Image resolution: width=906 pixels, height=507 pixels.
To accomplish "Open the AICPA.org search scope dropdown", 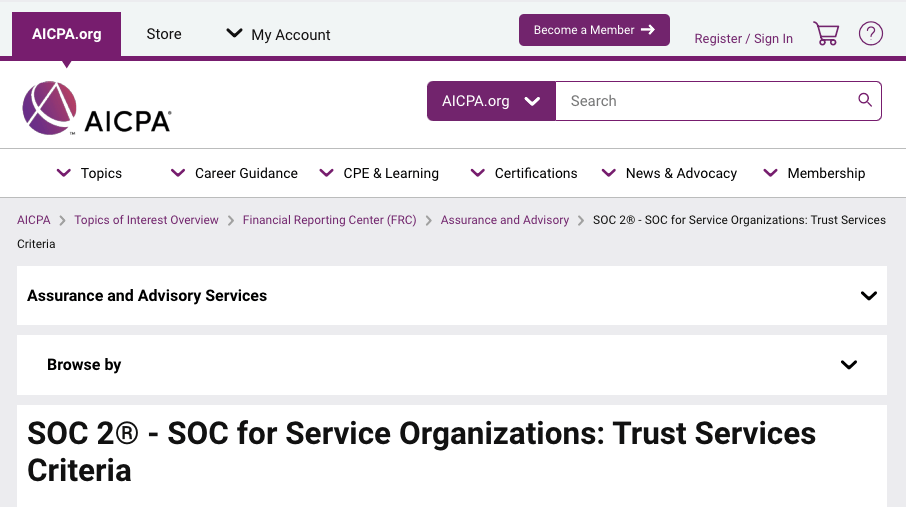I will (491, 101).
